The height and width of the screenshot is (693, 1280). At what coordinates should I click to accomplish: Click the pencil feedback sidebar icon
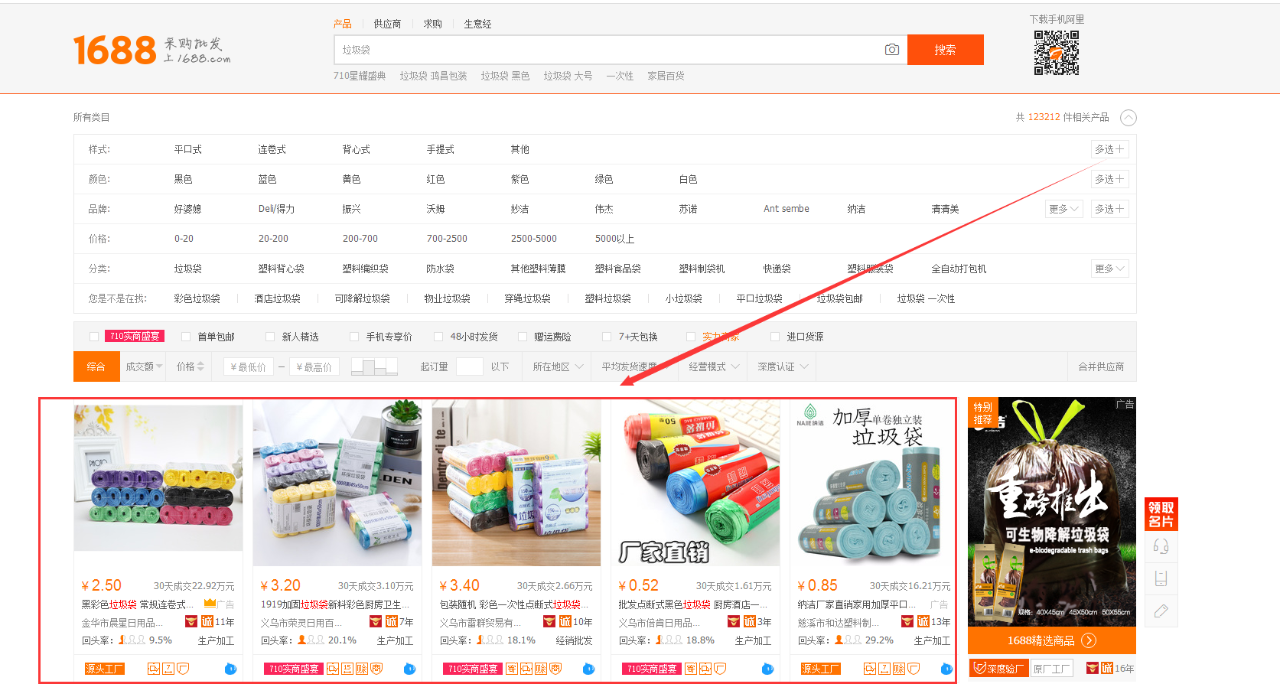click(x=1161, y=610)
